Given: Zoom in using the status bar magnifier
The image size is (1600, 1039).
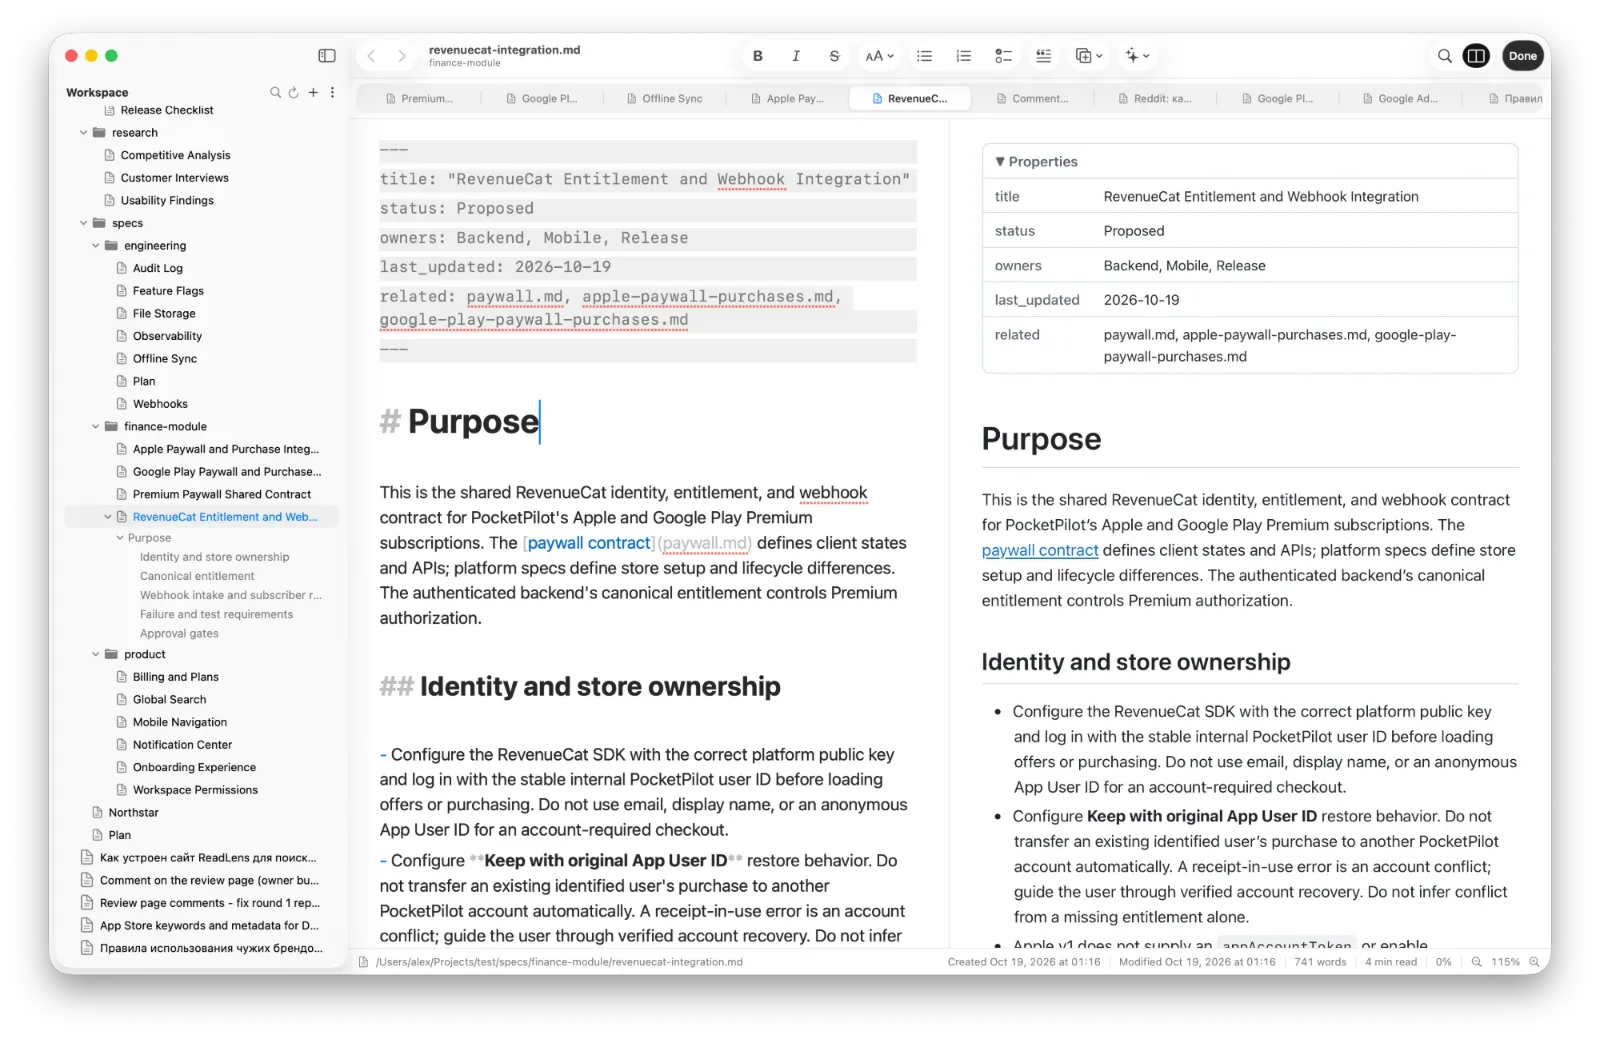Looking at the screenshot, I should [1534, 962].
